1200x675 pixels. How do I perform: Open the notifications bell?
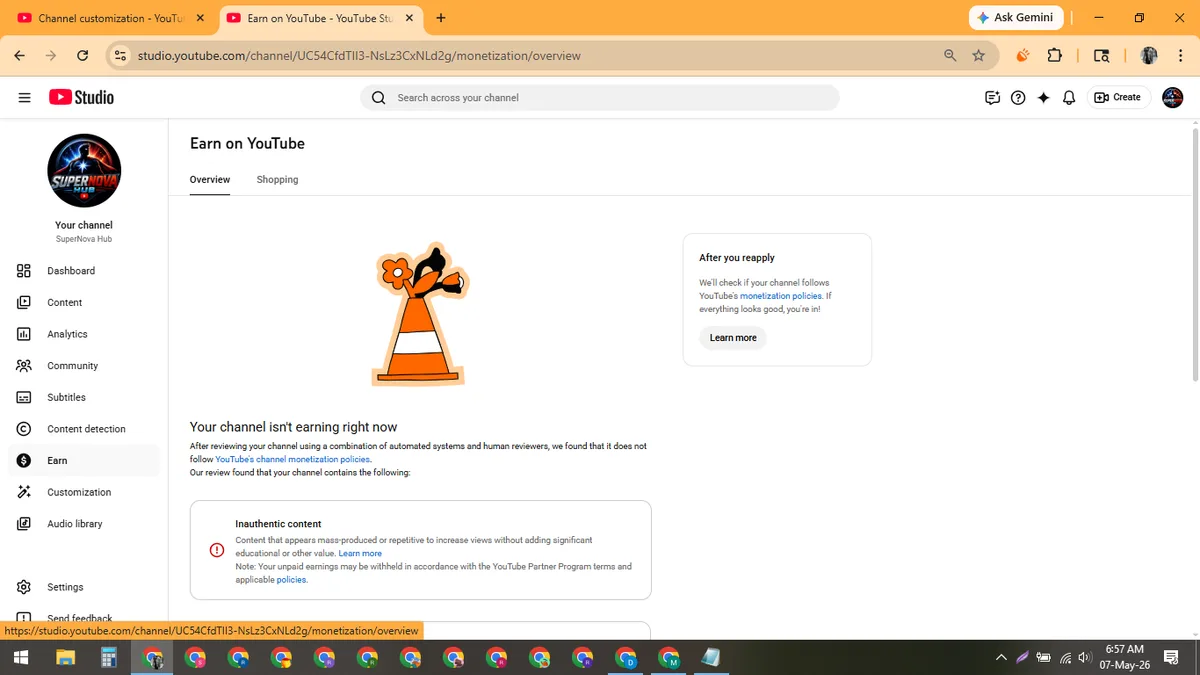coord(1069,98)
